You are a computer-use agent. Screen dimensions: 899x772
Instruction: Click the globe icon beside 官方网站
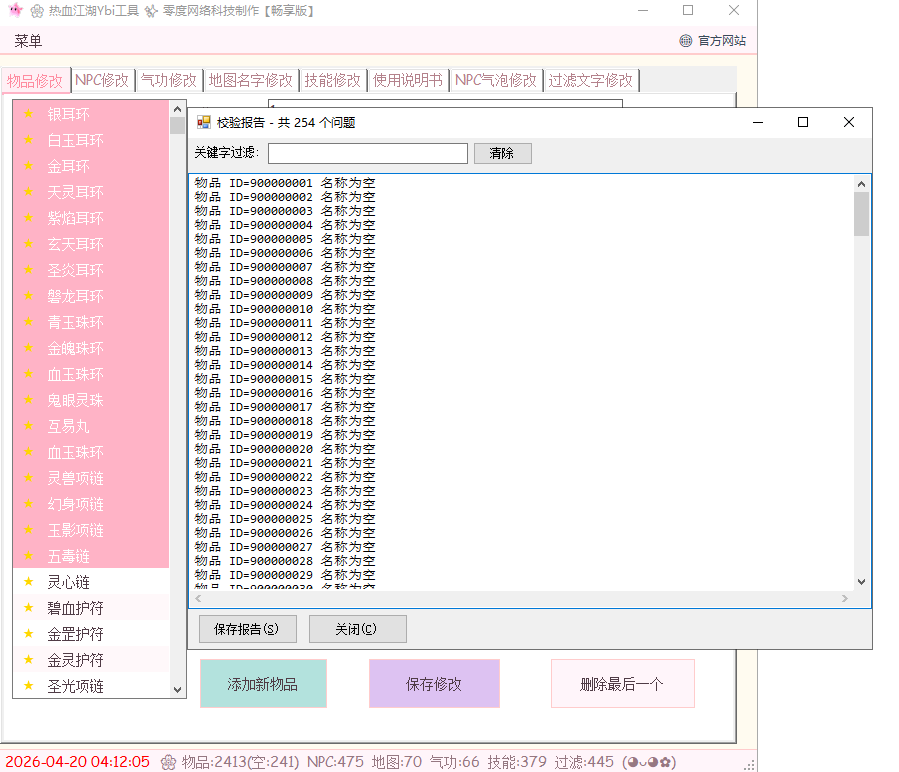pos(685,41)
